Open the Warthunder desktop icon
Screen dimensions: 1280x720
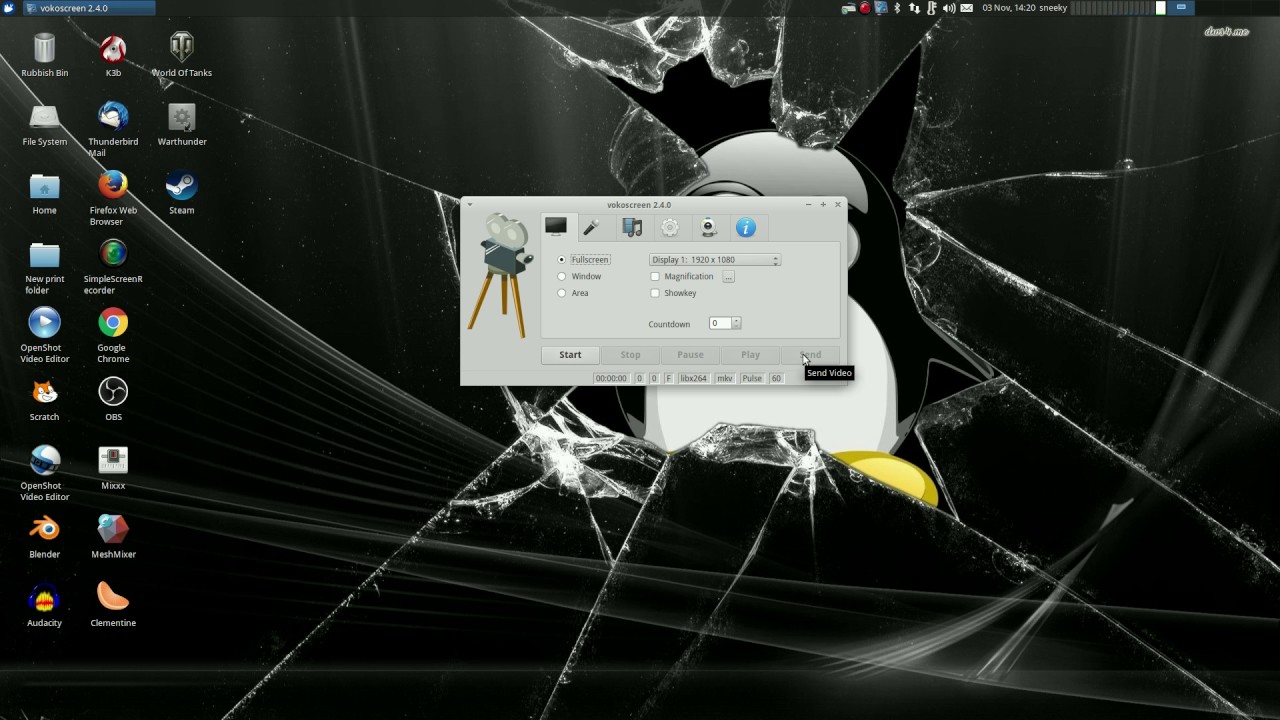click(x=181, y=124)
